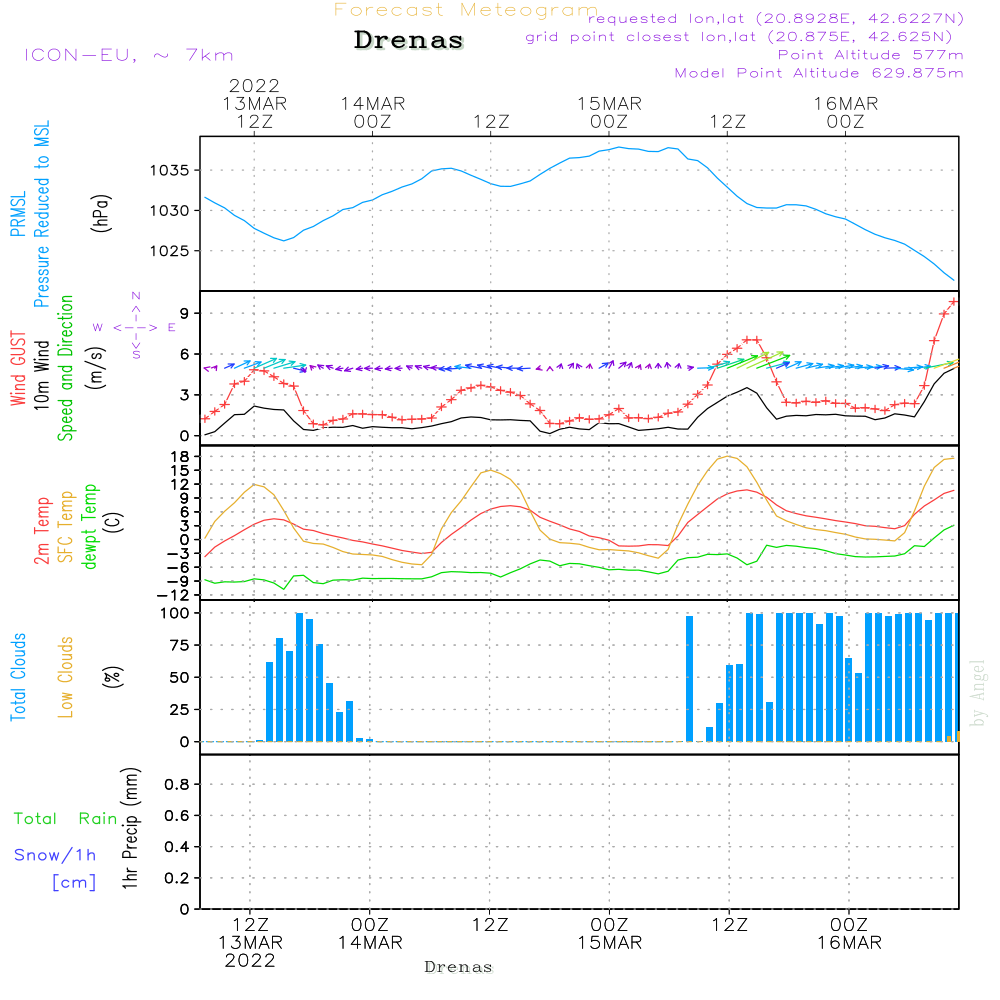1000x1000 pixels.
Task: Click the wind compass rose icon
Action: click(135, 326)
